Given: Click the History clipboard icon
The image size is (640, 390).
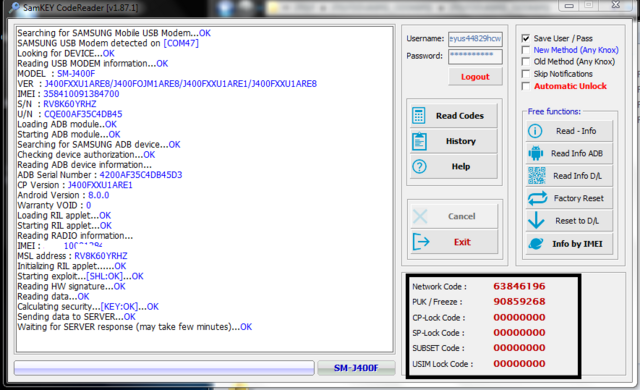Looking at the screenshot, I should [x=419, y=141].
